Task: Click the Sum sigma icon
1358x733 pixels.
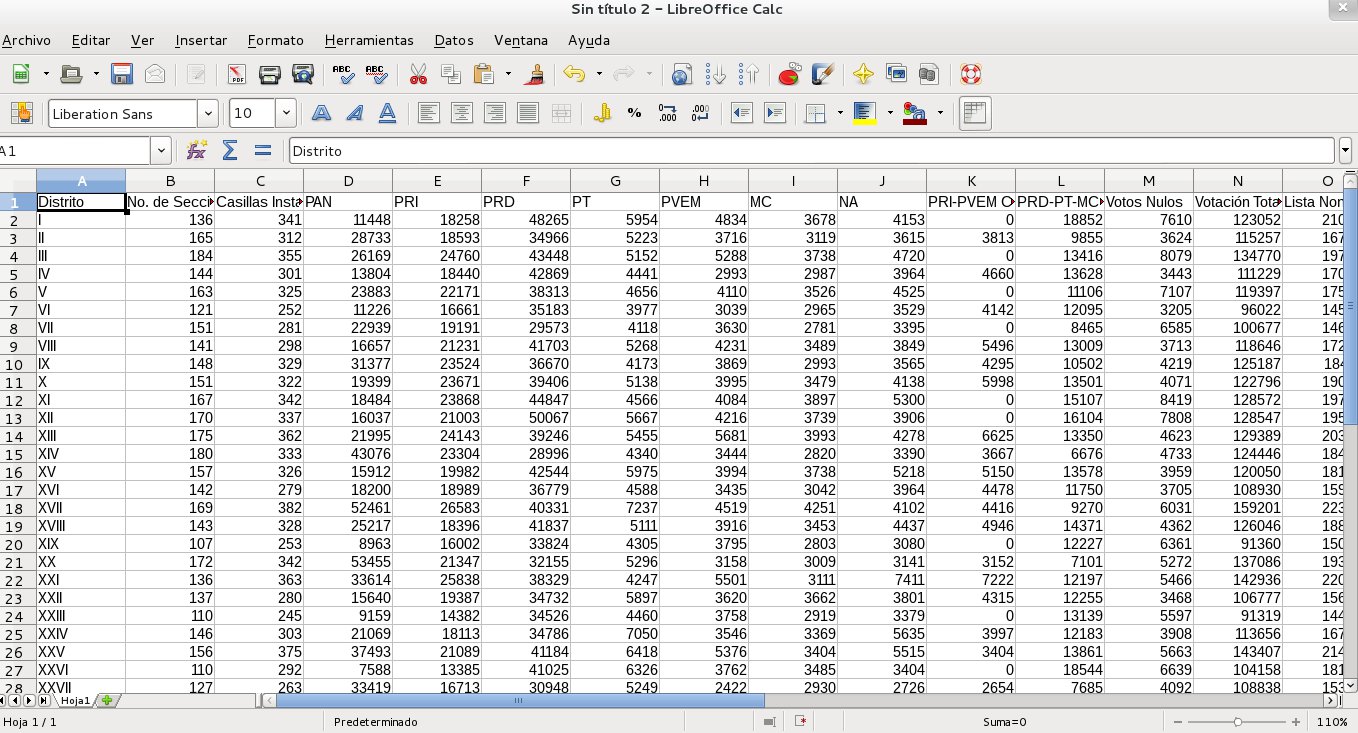Action: 230,150
